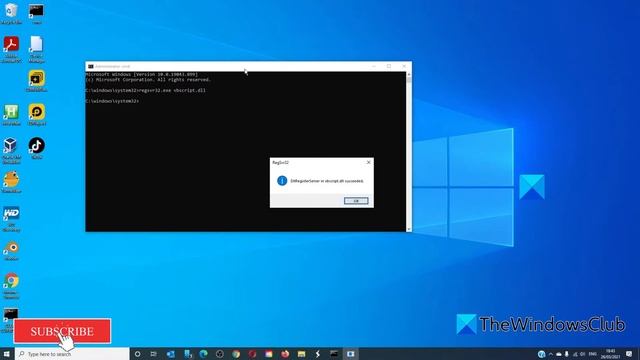Image resolution: width=640 pixels, height=360 pixels.
Task: Open the Blender desktop shortcut
Action: [11, 250]
